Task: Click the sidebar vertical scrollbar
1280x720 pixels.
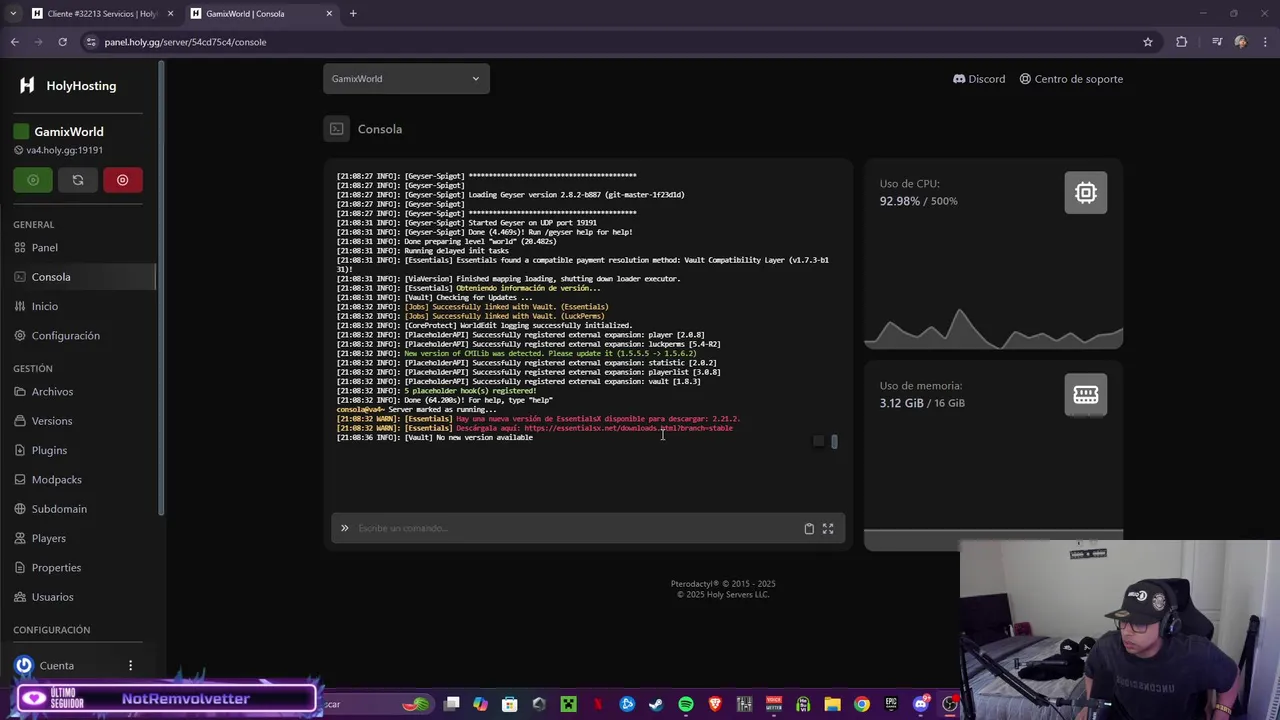Action: 161,290
